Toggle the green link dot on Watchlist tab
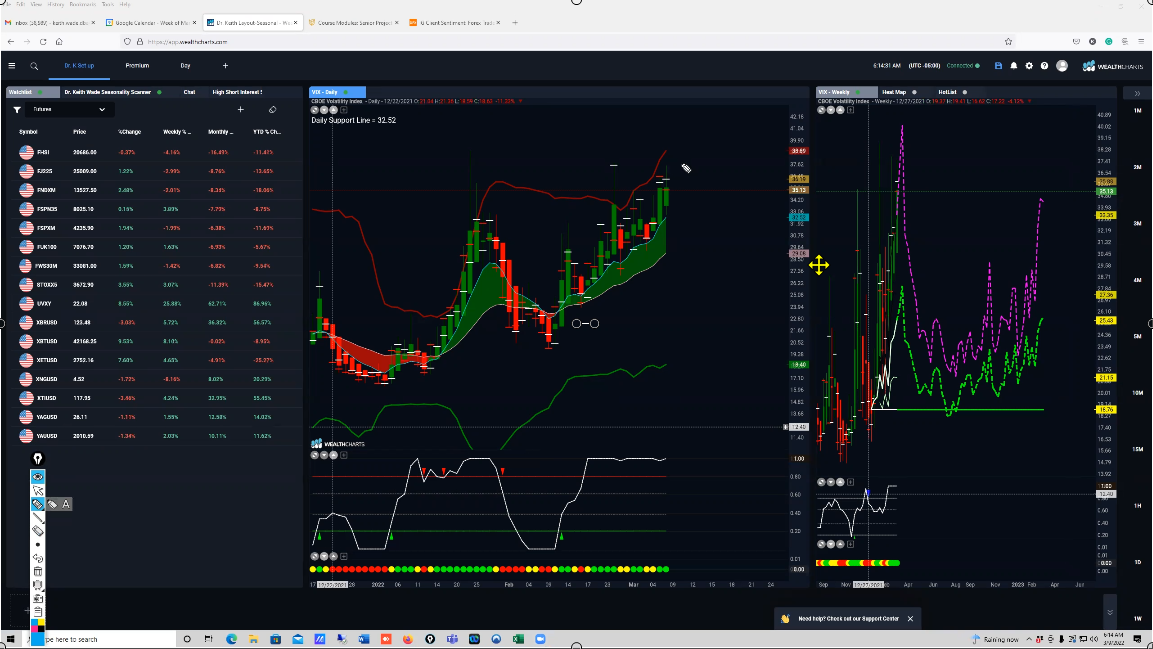This screenshot has width=1153, height=649. point(40,92)
